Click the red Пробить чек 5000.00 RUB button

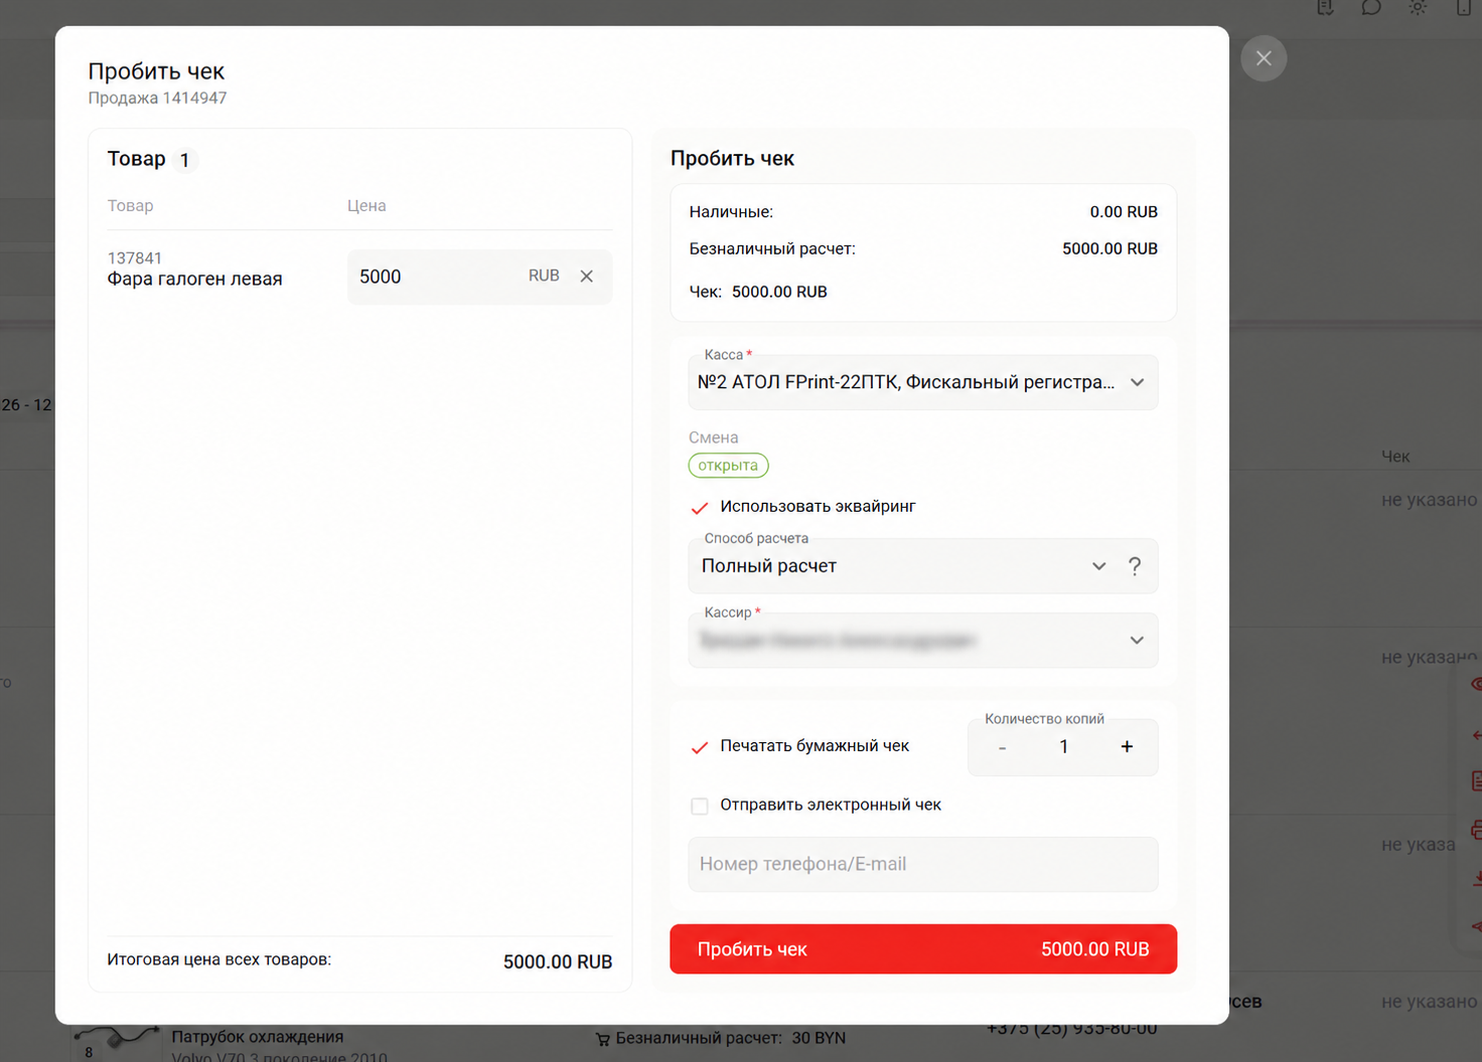923,949
